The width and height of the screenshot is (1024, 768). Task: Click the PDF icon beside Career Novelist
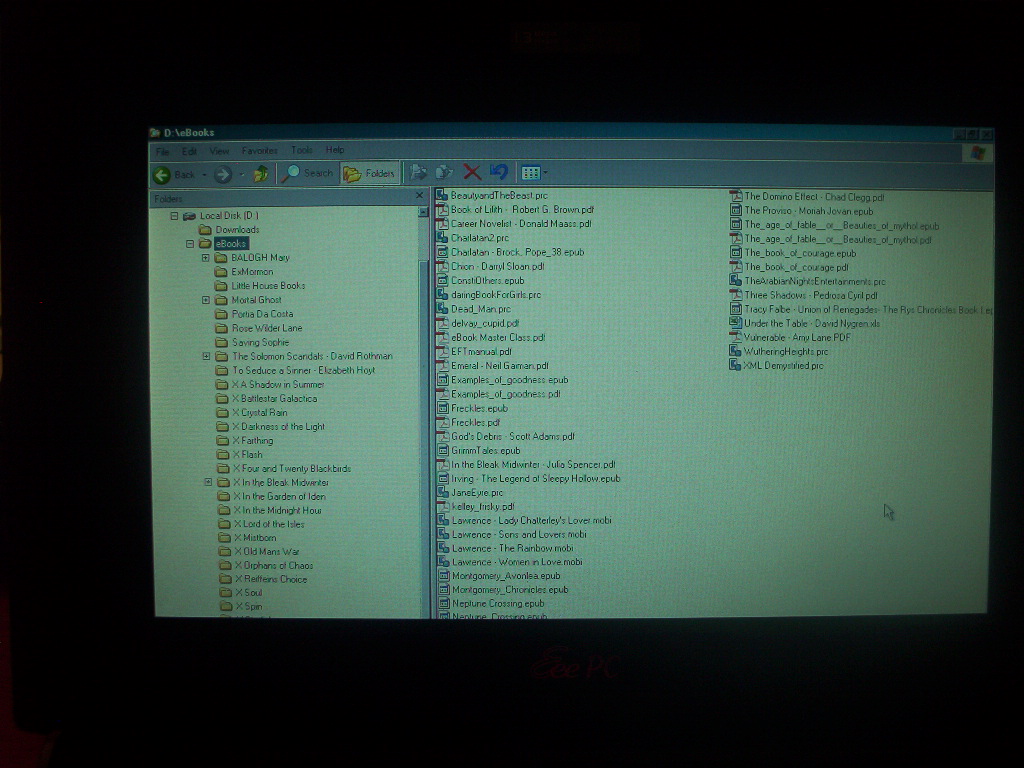coord(442,223)
